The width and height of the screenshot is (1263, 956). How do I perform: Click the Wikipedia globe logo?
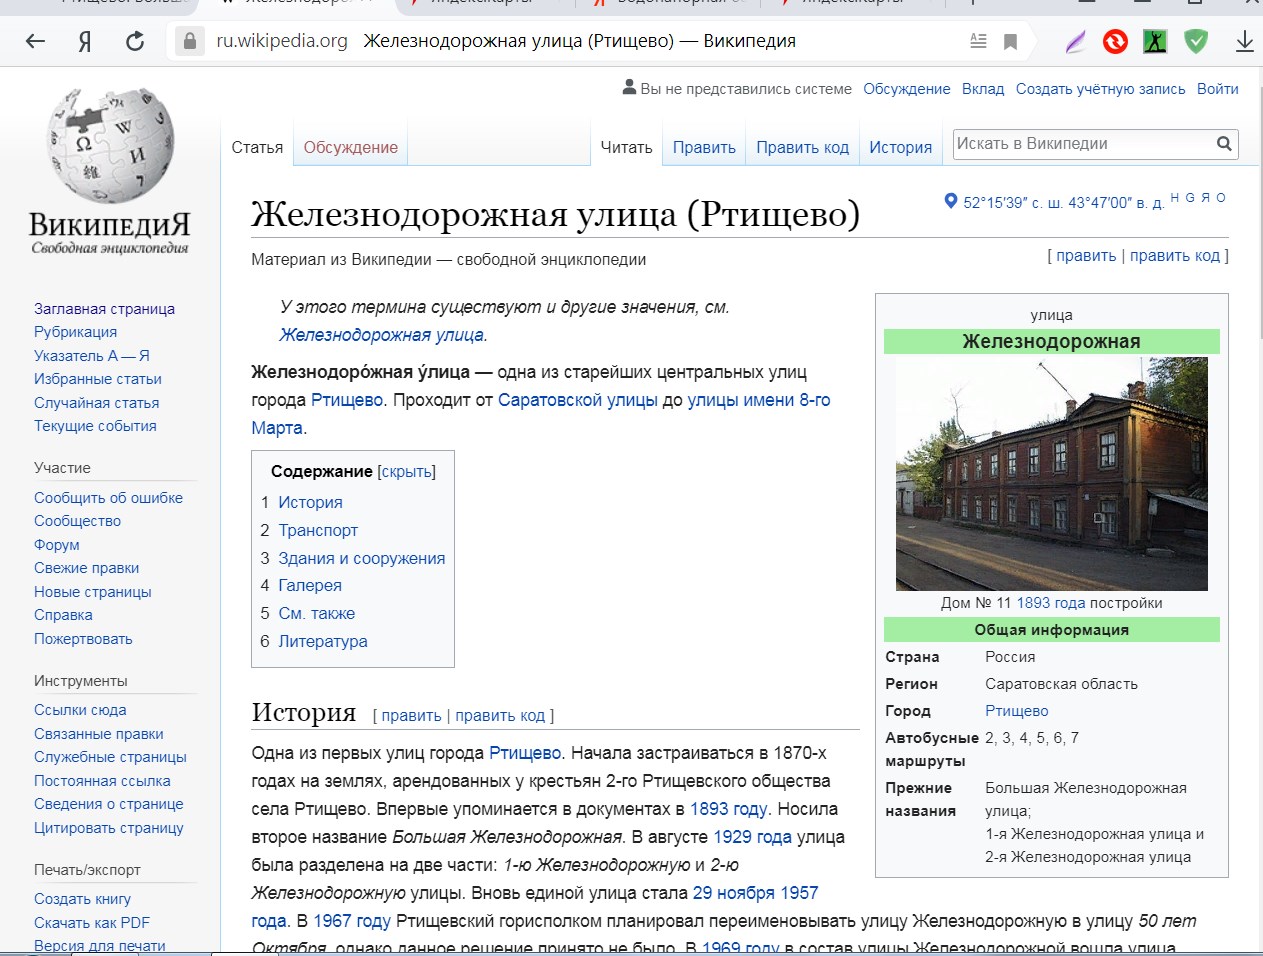pos(110,145)
